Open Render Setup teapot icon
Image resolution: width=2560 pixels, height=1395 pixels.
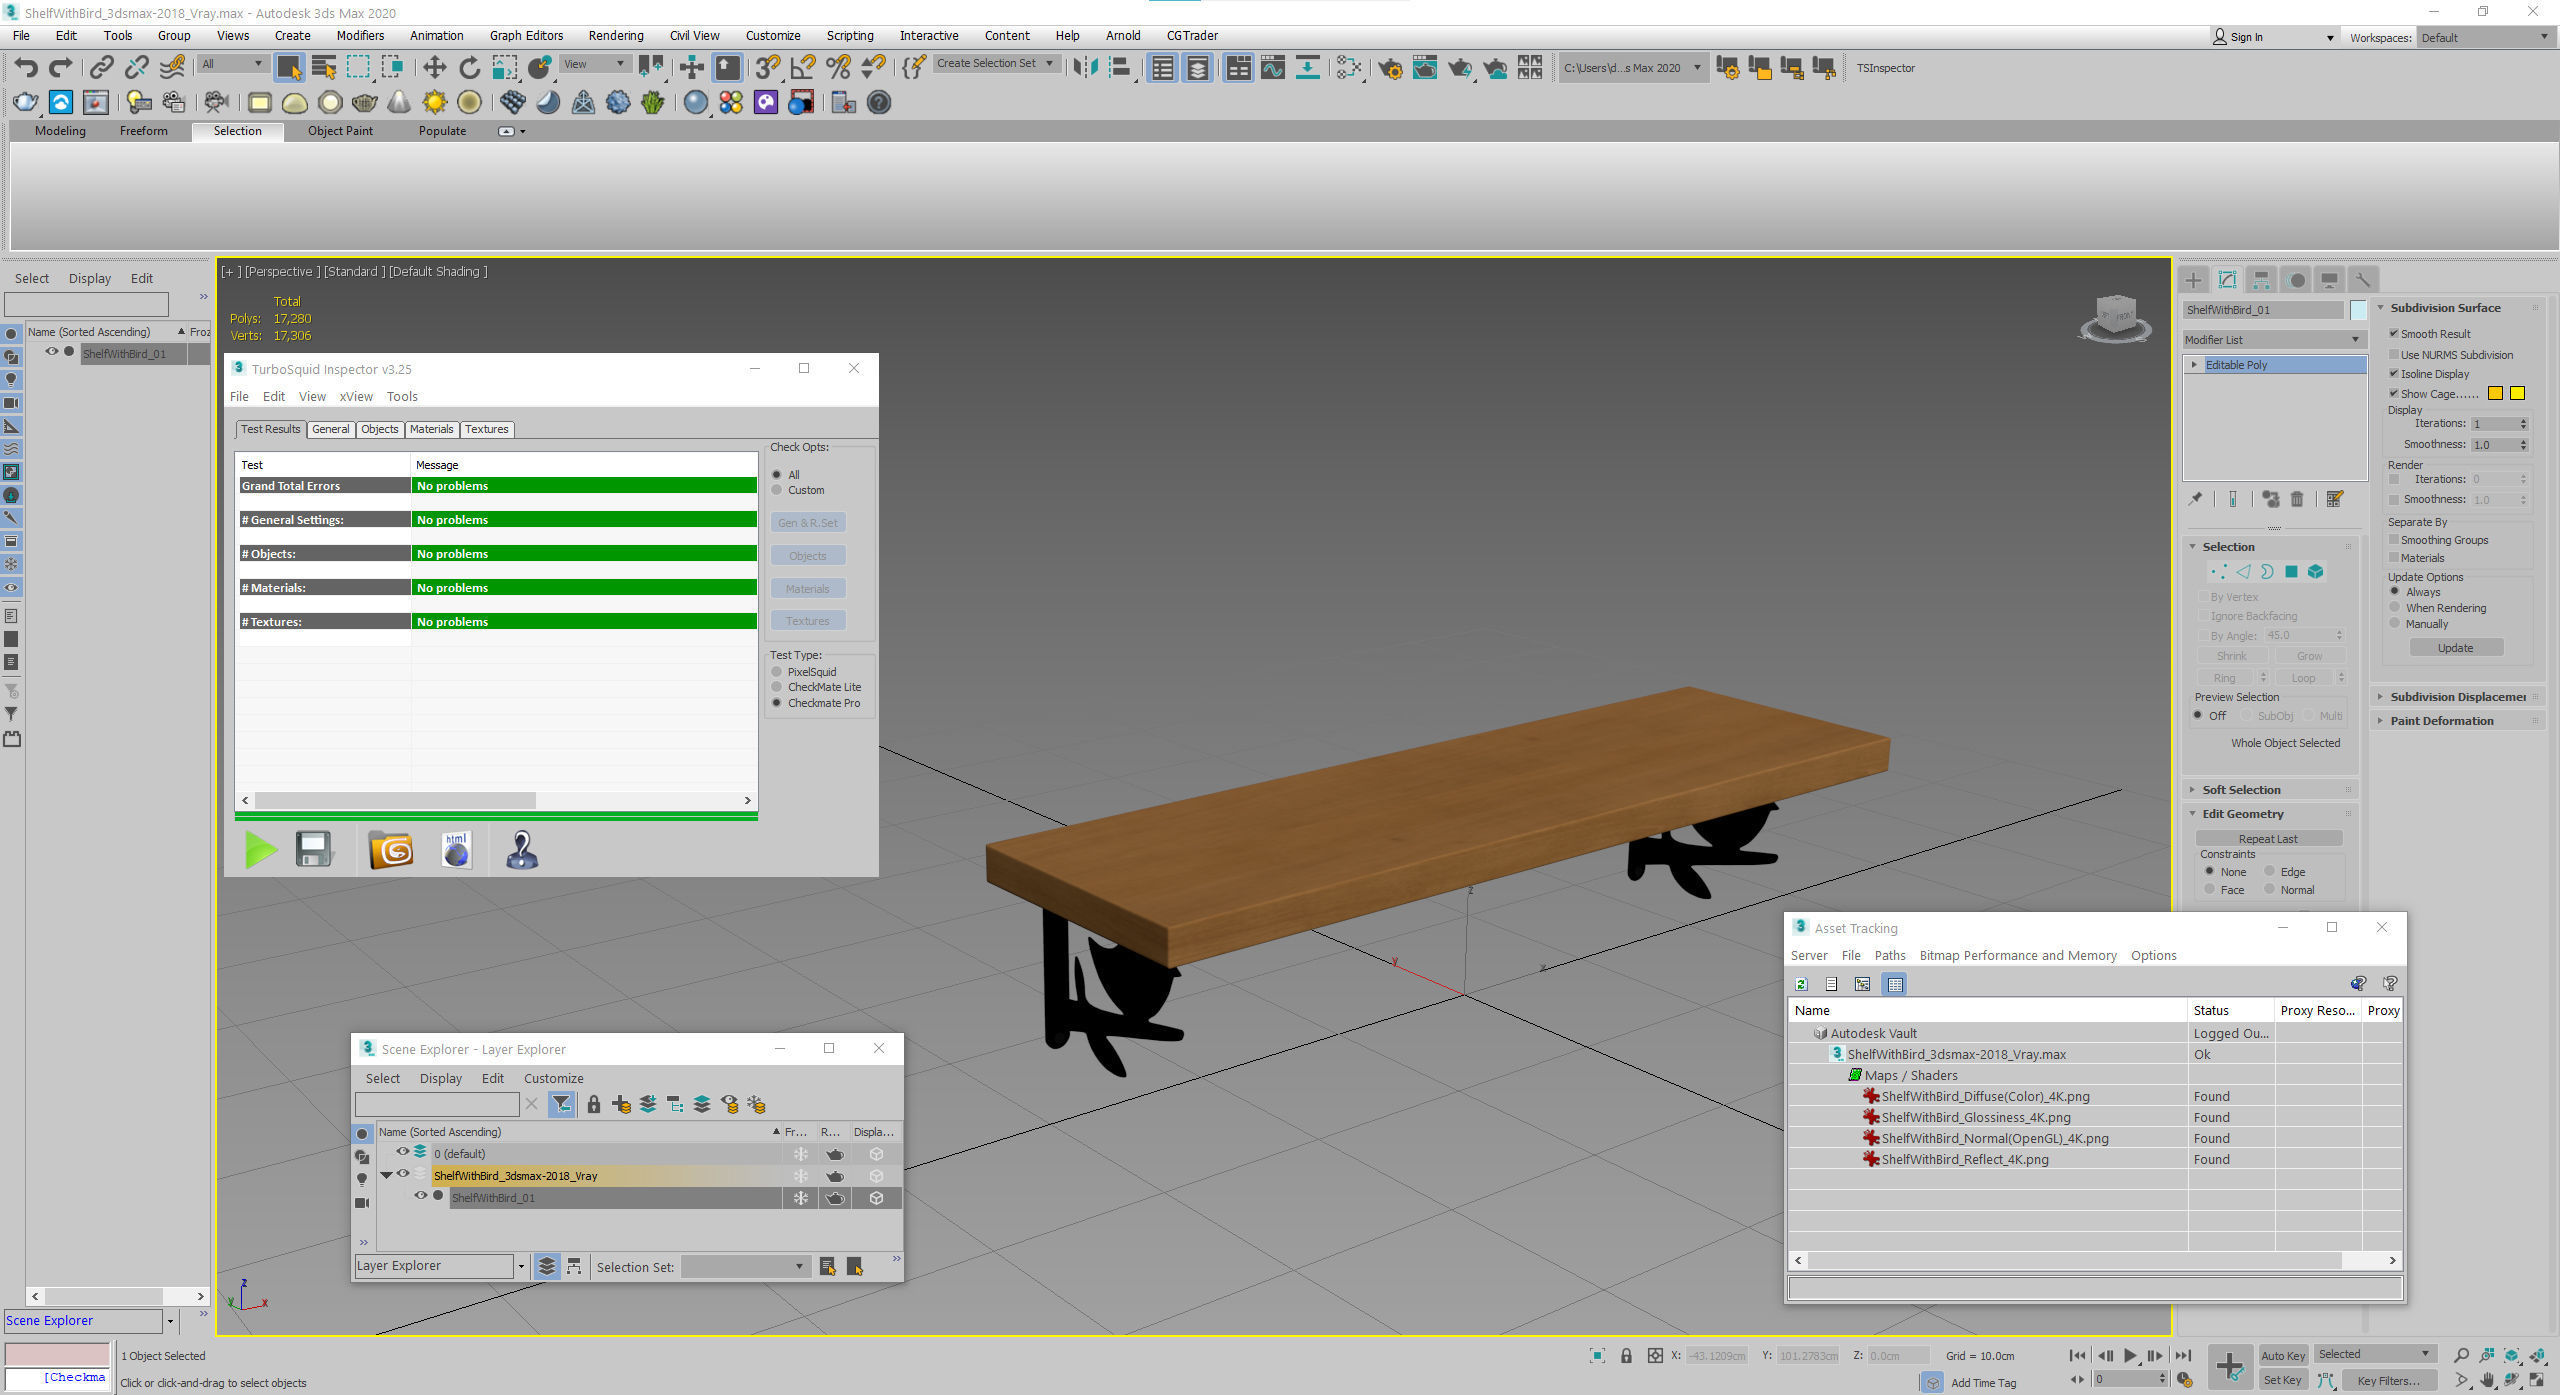[1390, 68]
